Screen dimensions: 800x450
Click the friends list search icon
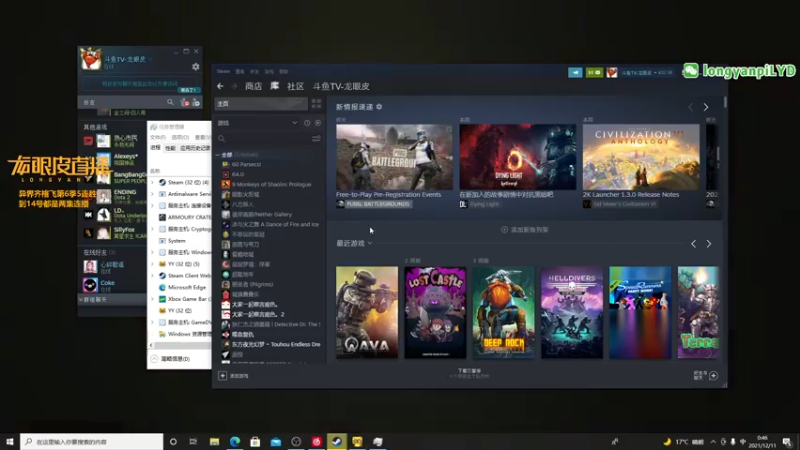pyautogui.click(x=170, y=103)
